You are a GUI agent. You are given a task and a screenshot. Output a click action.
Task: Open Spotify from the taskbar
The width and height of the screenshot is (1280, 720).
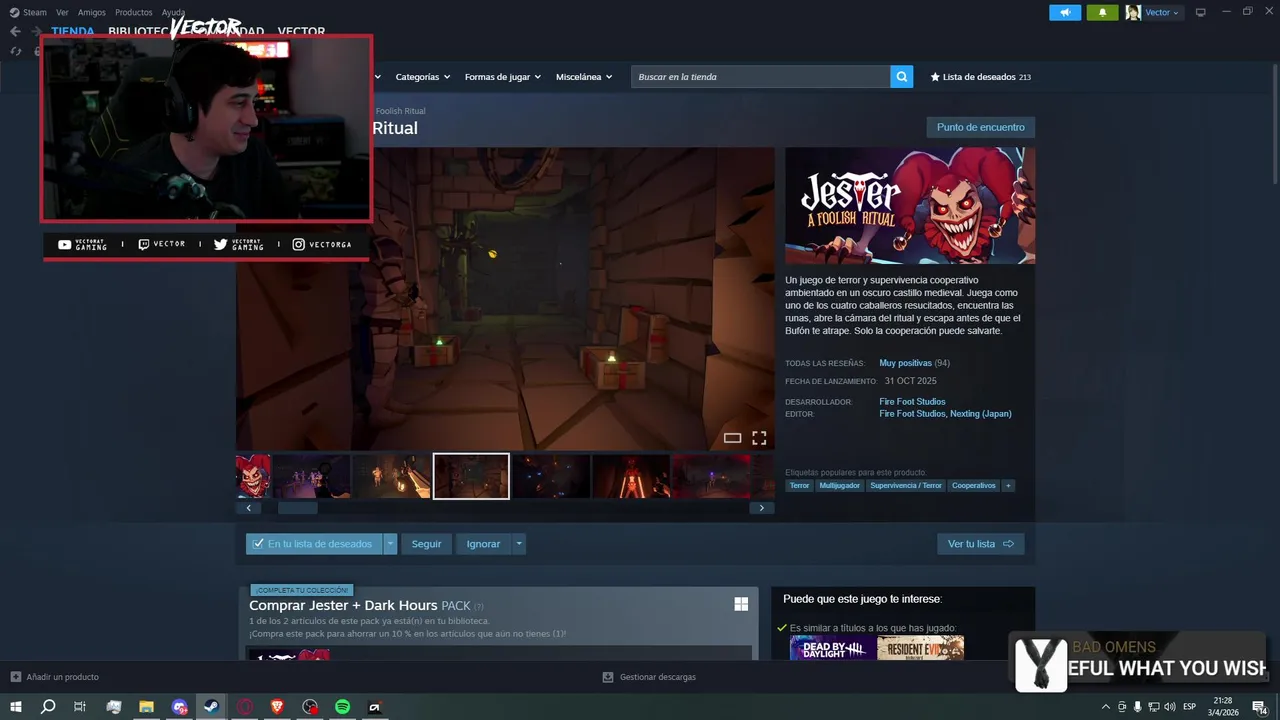(x=342, y=707)
